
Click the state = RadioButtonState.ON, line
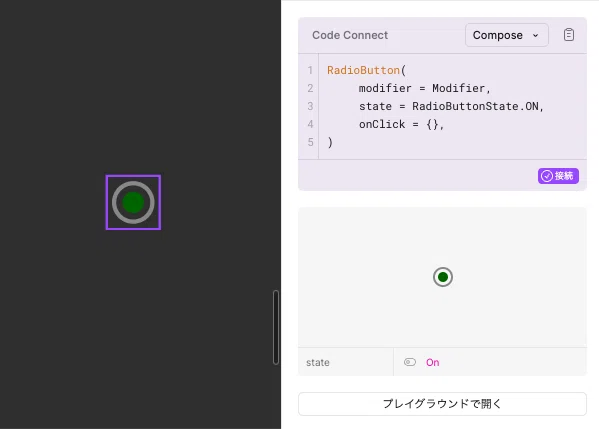coord(451,106)
